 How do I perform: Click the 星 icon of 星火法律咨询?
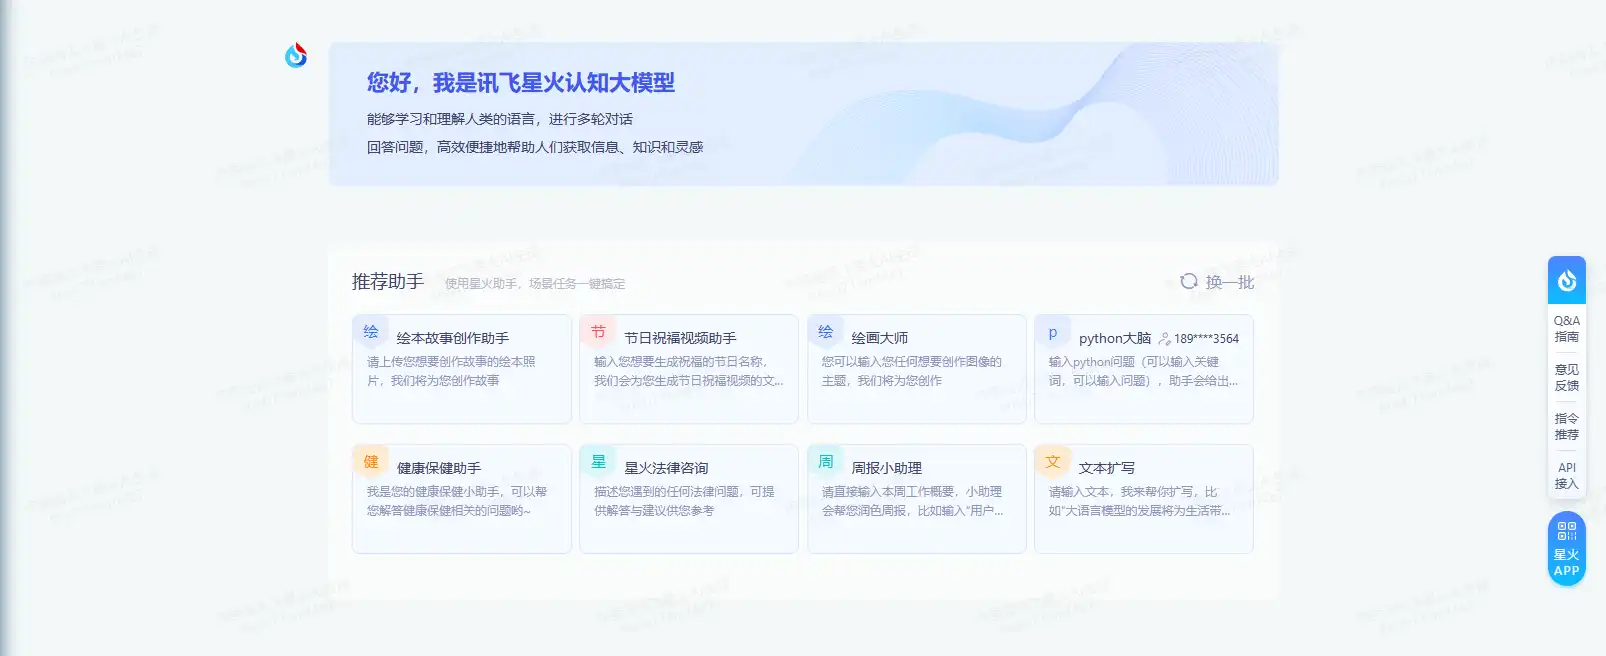(598, 462)
